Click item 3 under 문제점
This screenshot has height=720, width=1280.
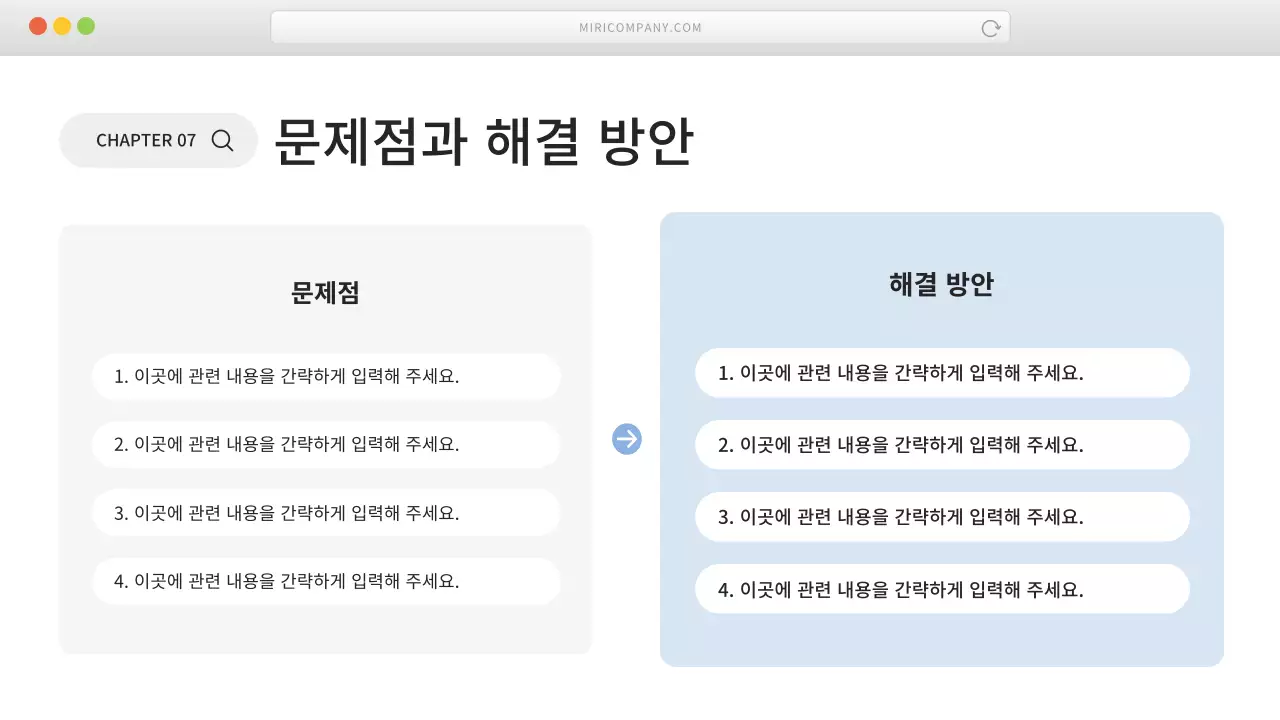click(x=325, y=512)
